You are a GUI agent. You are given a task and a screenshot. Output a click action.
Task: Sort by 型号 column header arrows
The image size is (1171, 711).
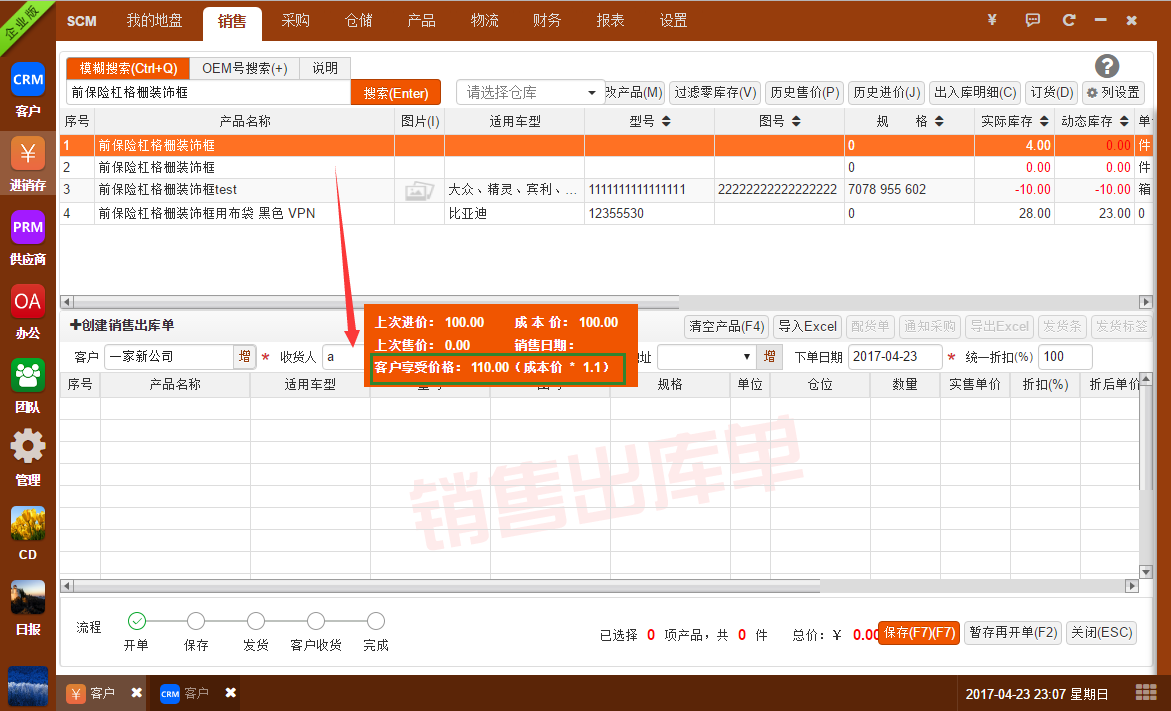coord(665,121)
